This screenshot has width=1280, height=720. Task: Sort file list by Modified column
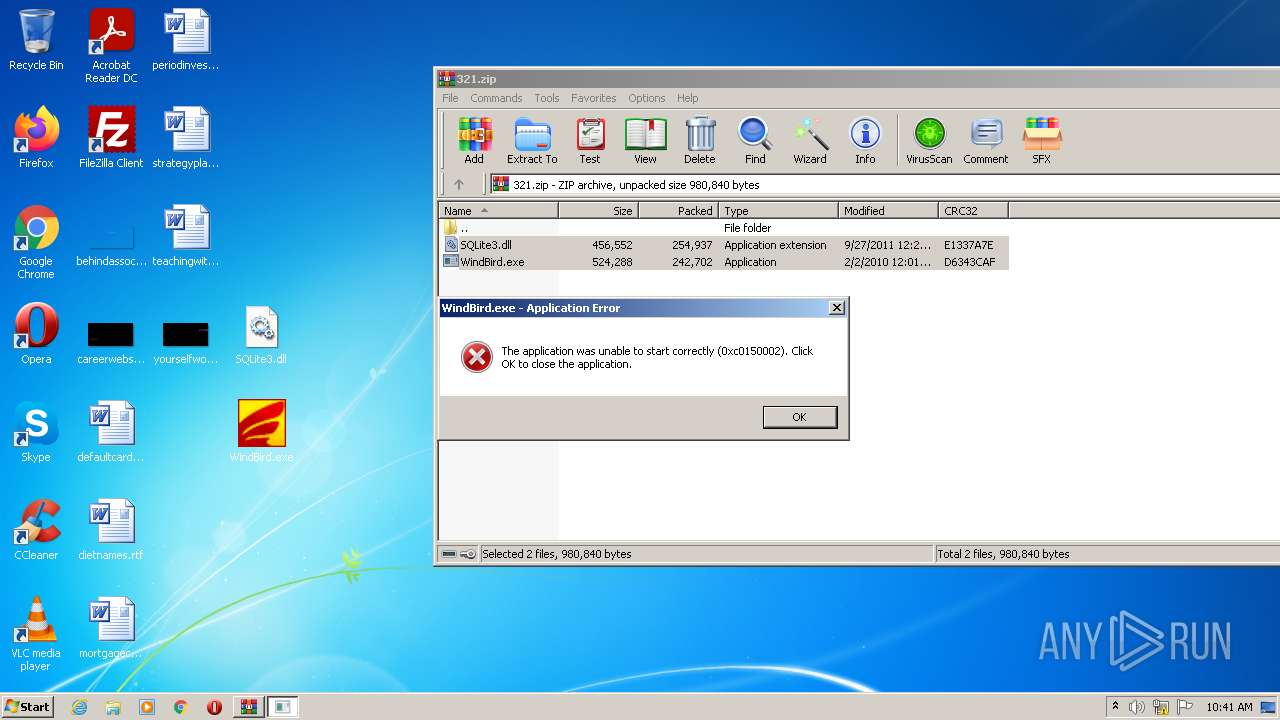pos(888,211)
